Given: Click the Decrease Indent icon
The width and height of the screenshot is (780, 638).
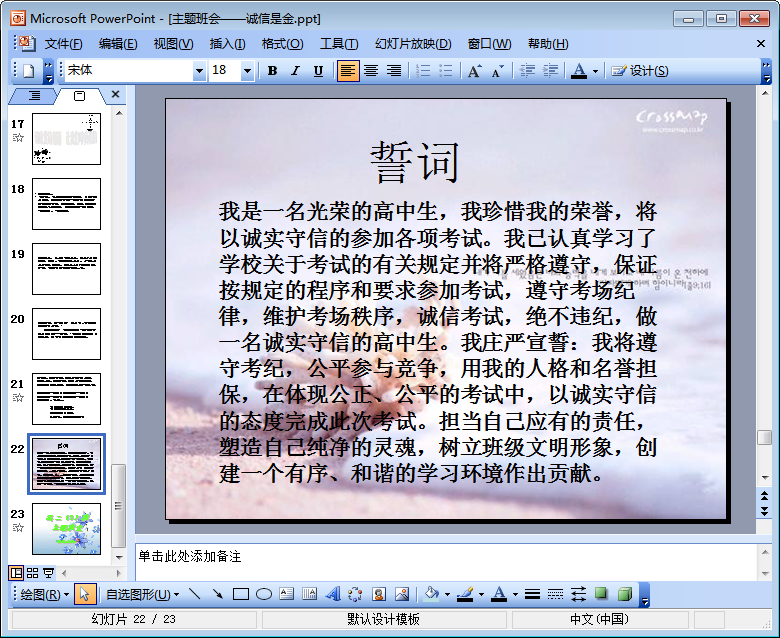Looking at the screenshot, I should [x=527, y=71].
